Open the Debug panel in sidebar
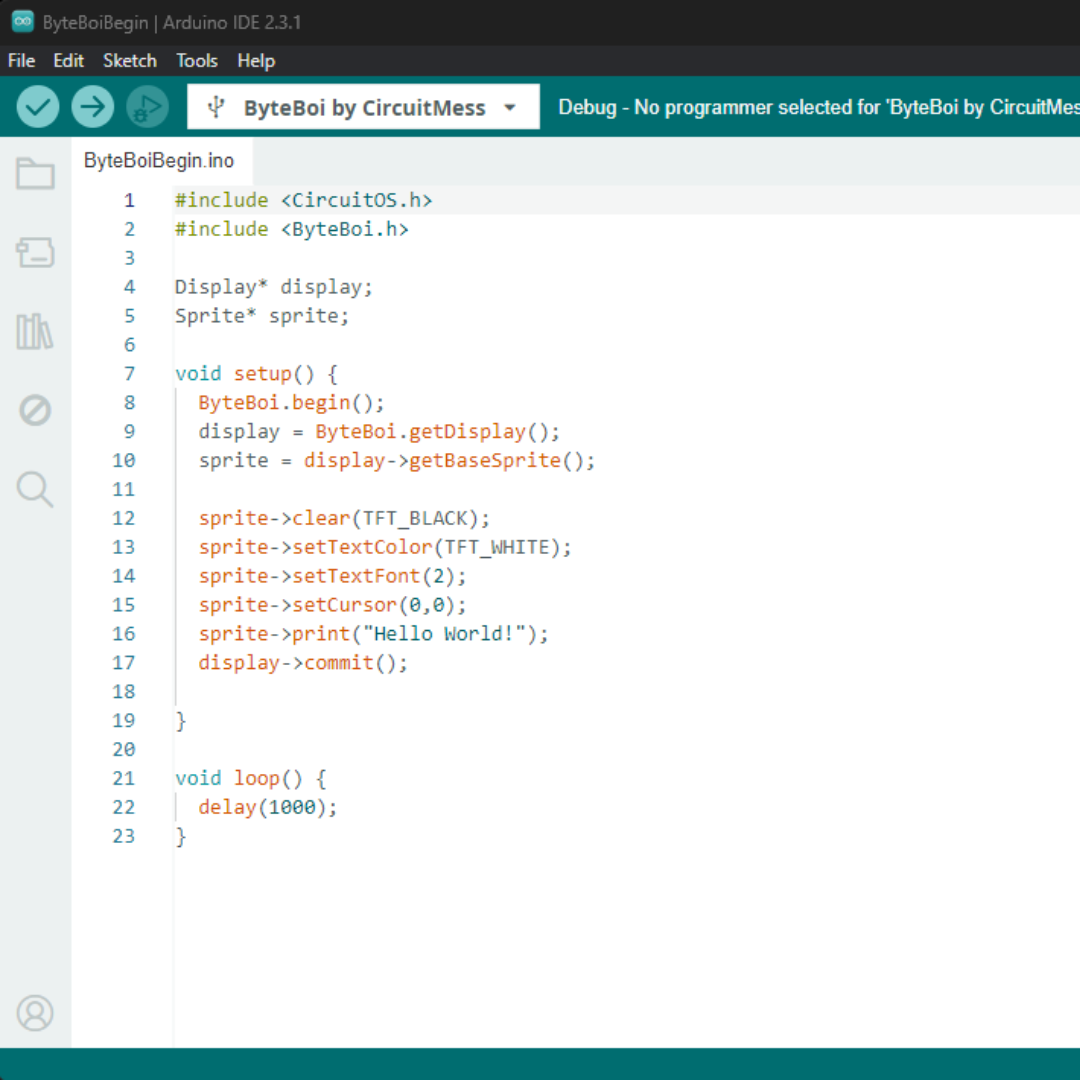This screenshot has width=1080, height=1080. (35, 410)
